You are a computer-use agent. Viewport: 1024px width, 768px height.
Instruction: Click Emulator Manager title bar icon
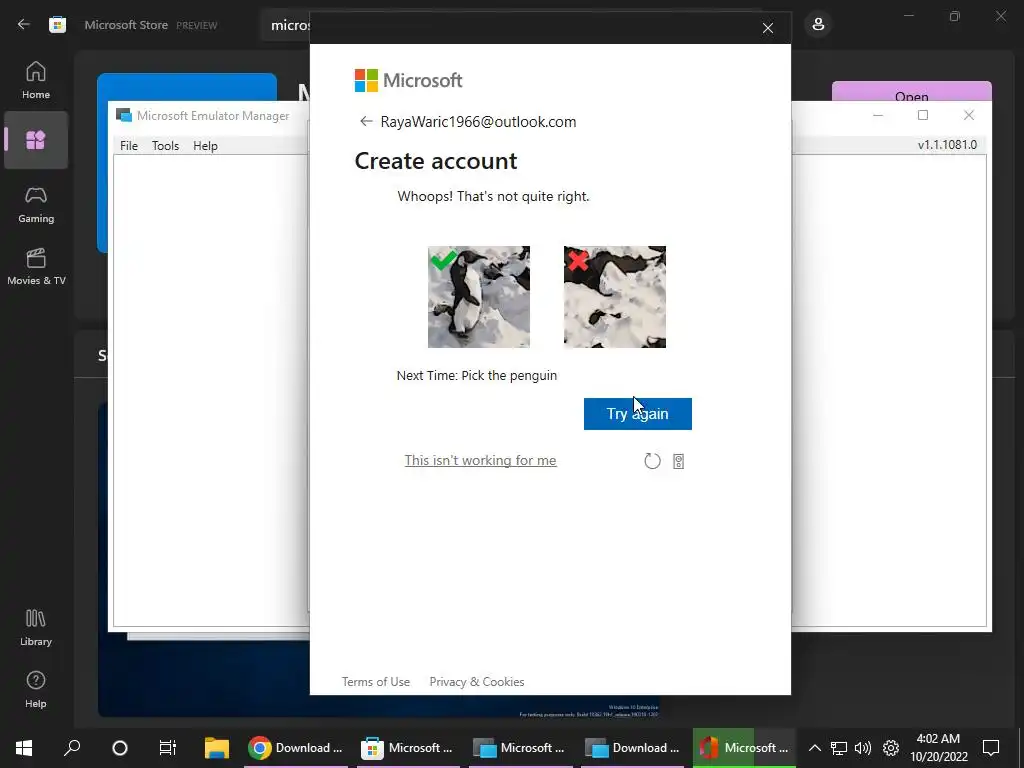[123, 116]
